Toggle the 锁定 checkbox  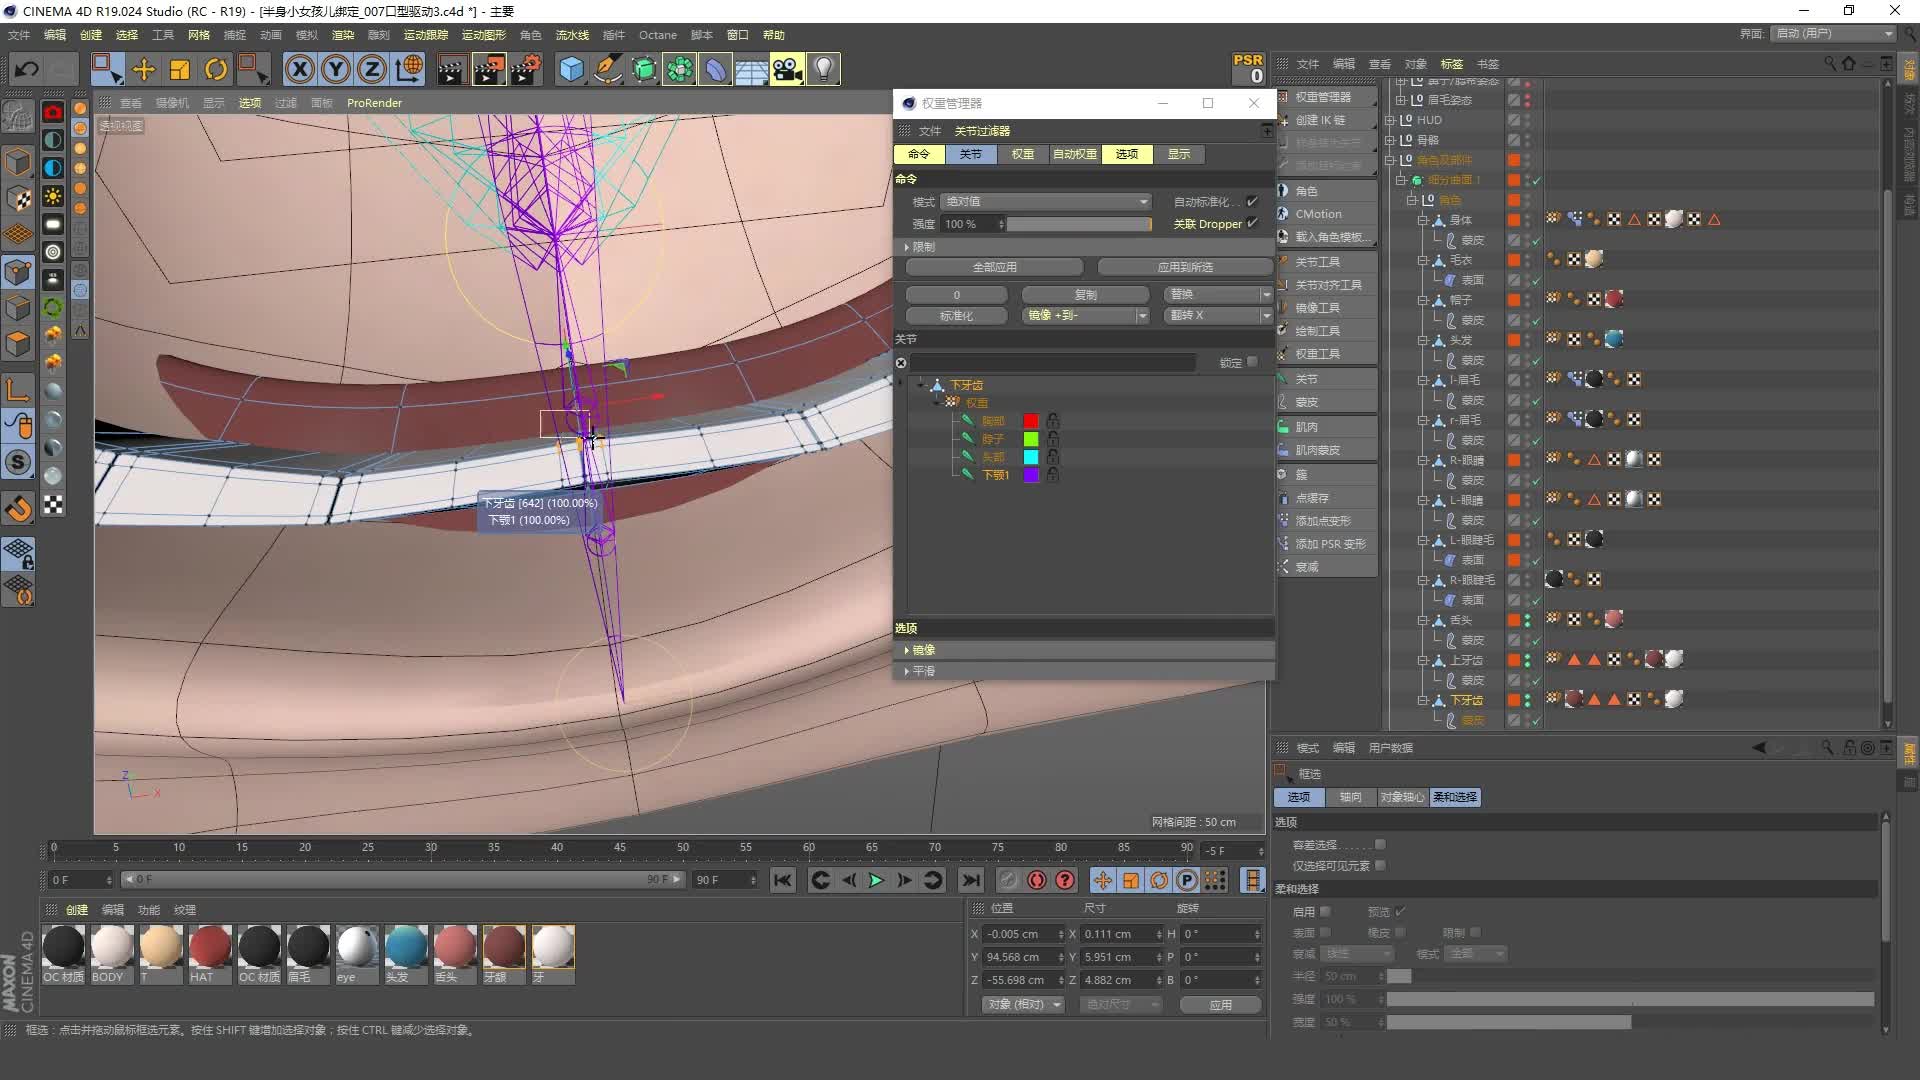[x=1252, y=362]
